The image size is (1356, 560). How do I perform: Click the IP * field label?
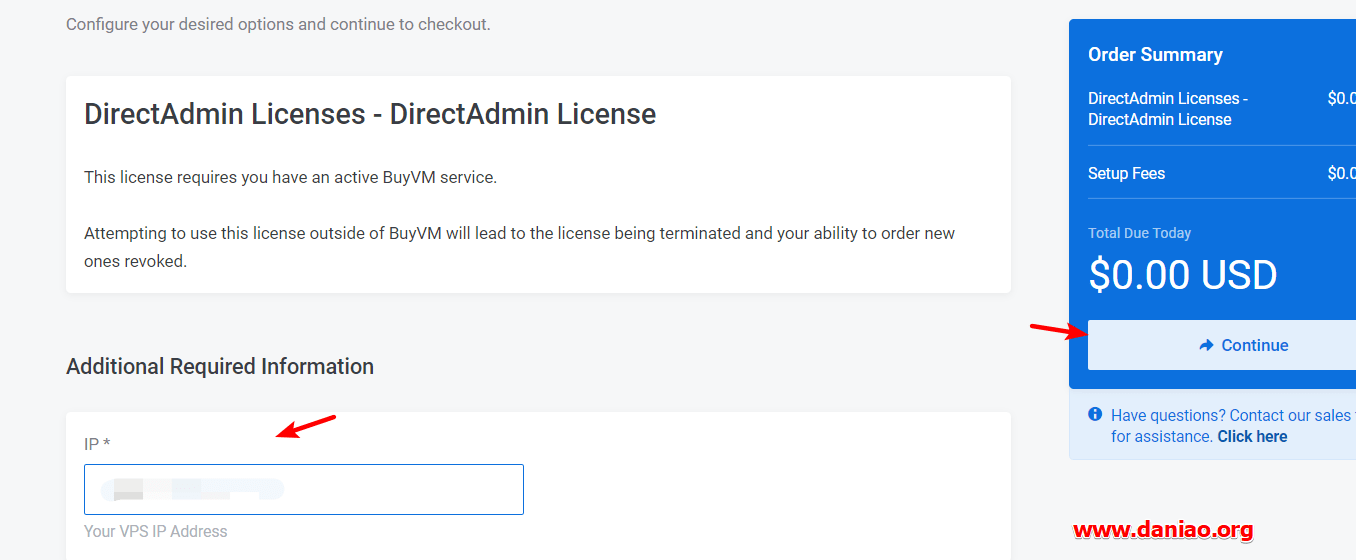tap(97, 444)
